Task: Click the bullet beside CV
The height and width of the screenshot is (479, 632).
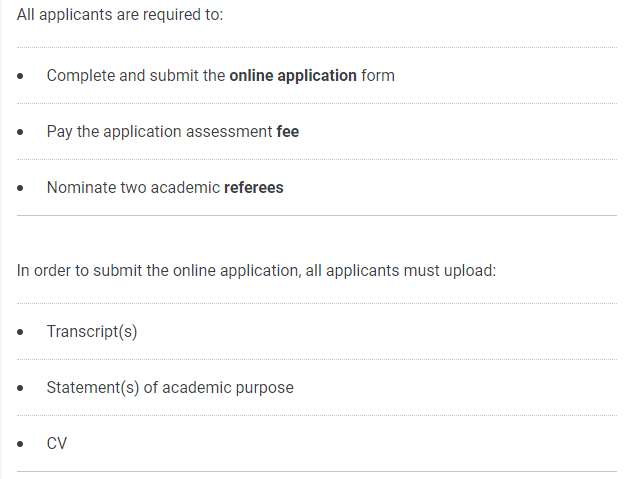Action: (x=20, y=444)
